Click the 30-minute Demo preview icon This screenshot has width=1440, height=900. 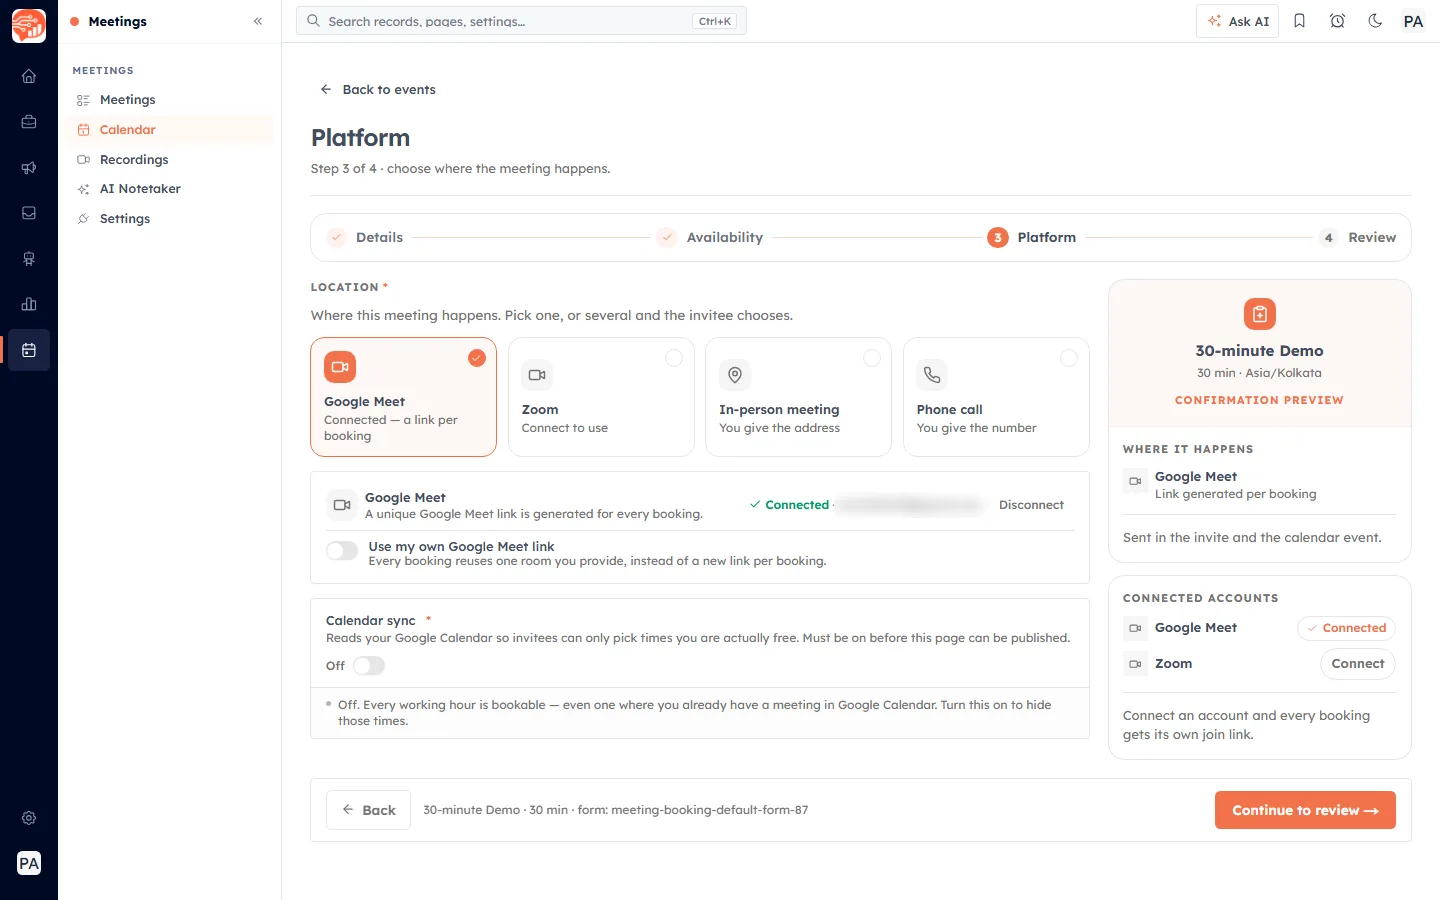1259,314
